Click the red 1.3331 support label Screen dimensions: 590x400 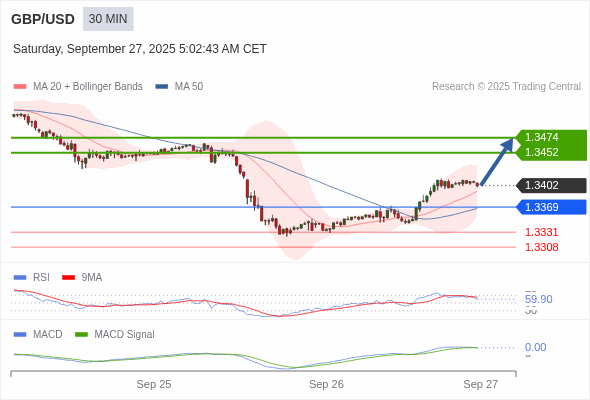541,232
